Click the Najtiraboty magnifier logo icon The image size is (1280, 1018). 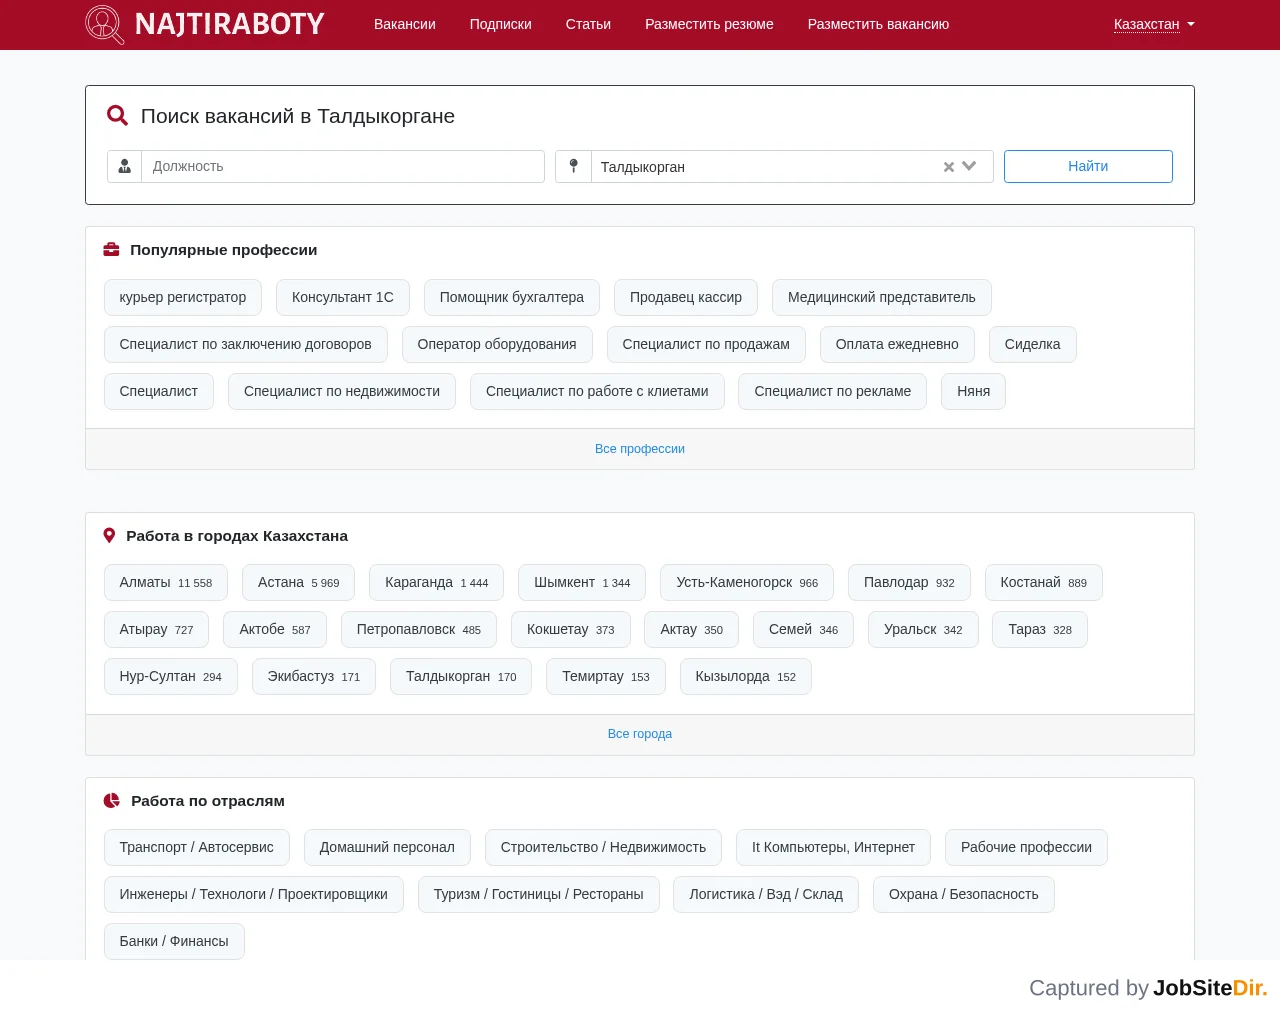point(105,24)
